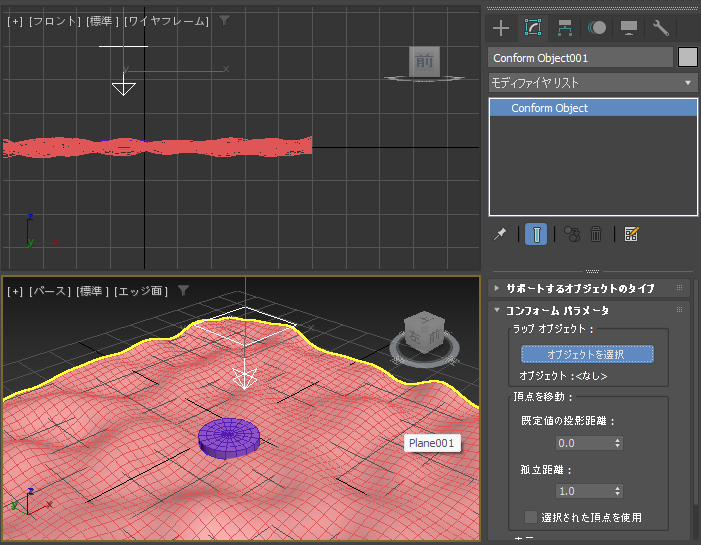Screen dimensions: 701x545
Task: Toggle Show End Result icon
Action: [x=536, y=234]
